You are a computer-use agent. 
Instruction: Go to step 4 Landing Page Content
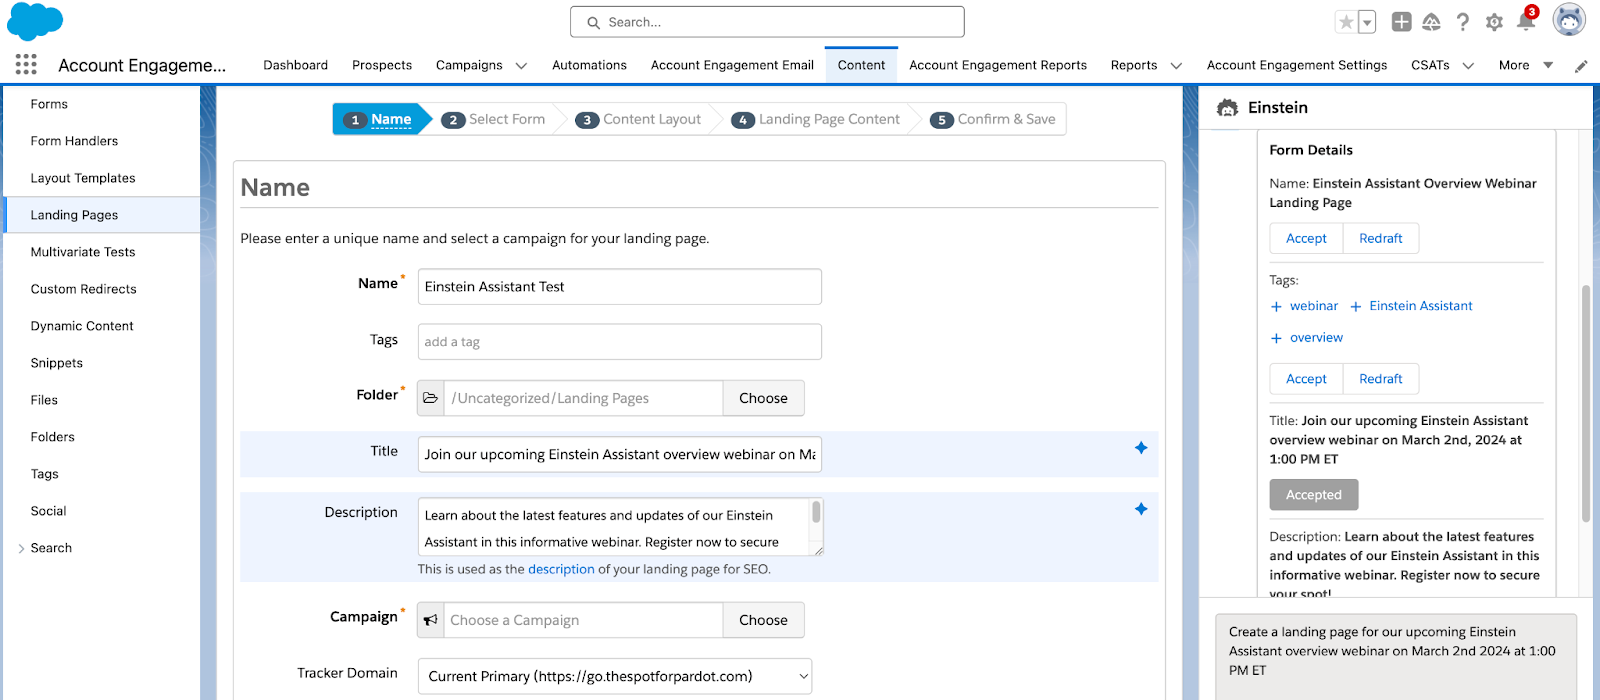(x=816, y=119)
